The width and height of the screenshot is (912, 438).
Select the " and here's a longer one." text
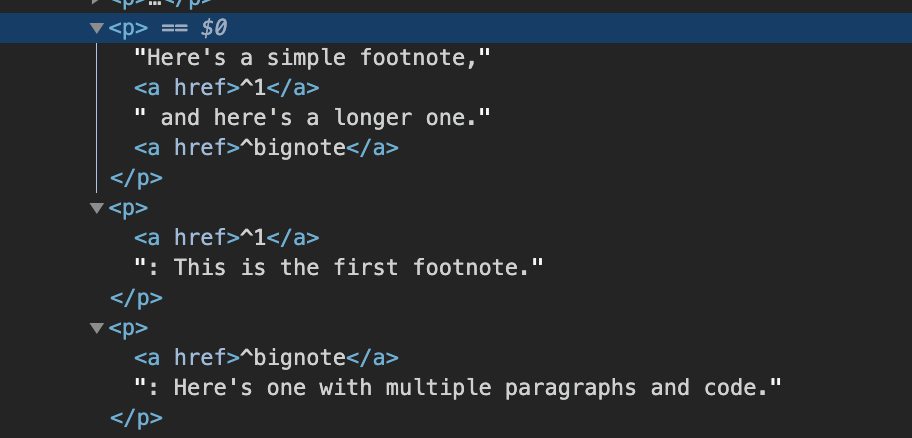313,118
